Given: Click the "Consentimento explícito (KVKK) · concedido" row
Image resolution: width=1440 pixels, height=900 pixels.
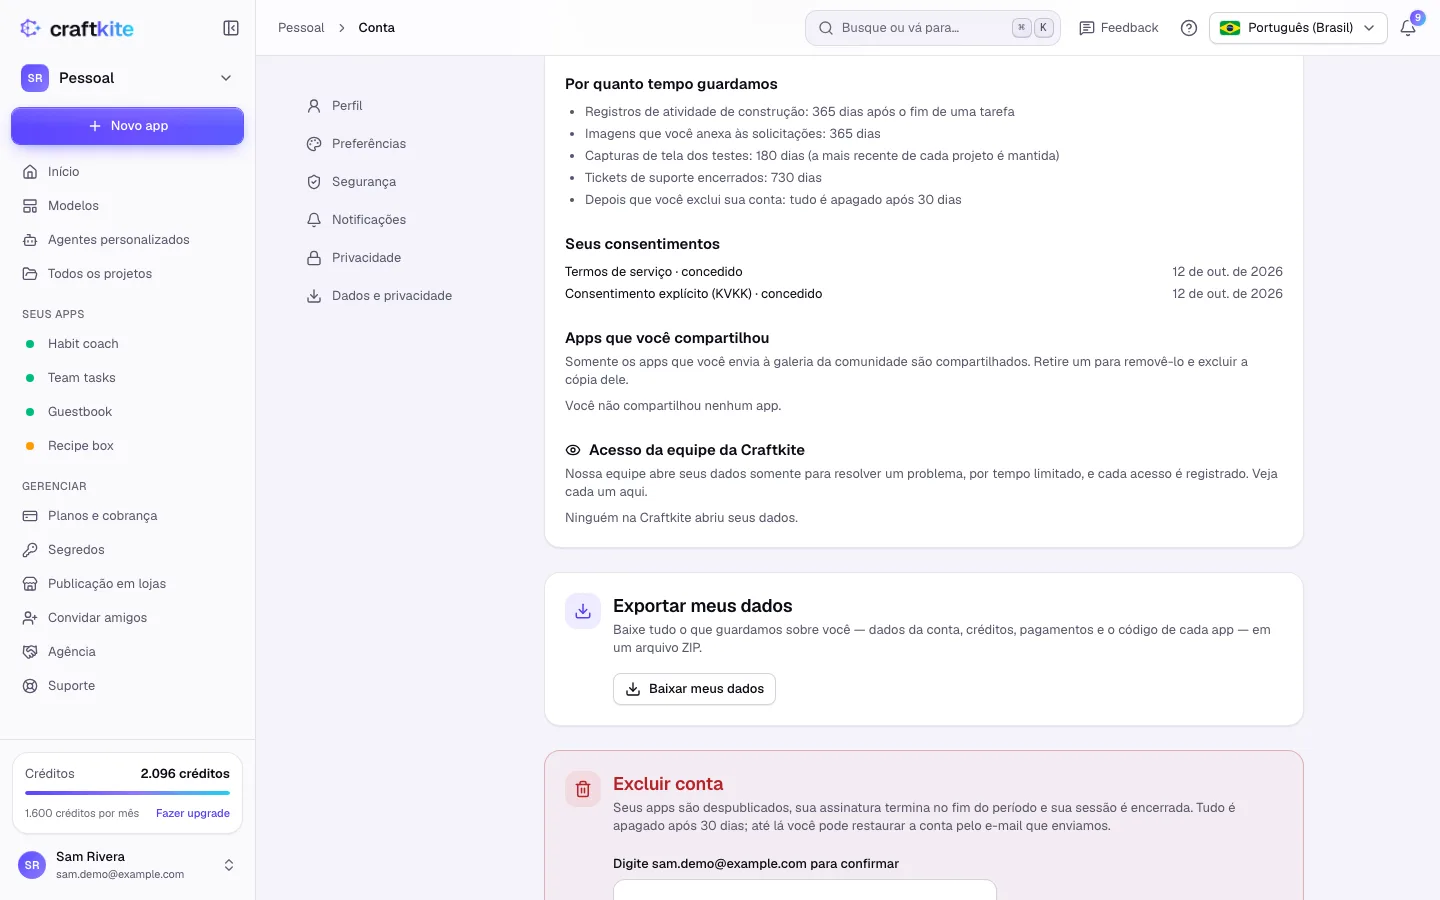Looking at the screenshot, I should tap(924, 294).
